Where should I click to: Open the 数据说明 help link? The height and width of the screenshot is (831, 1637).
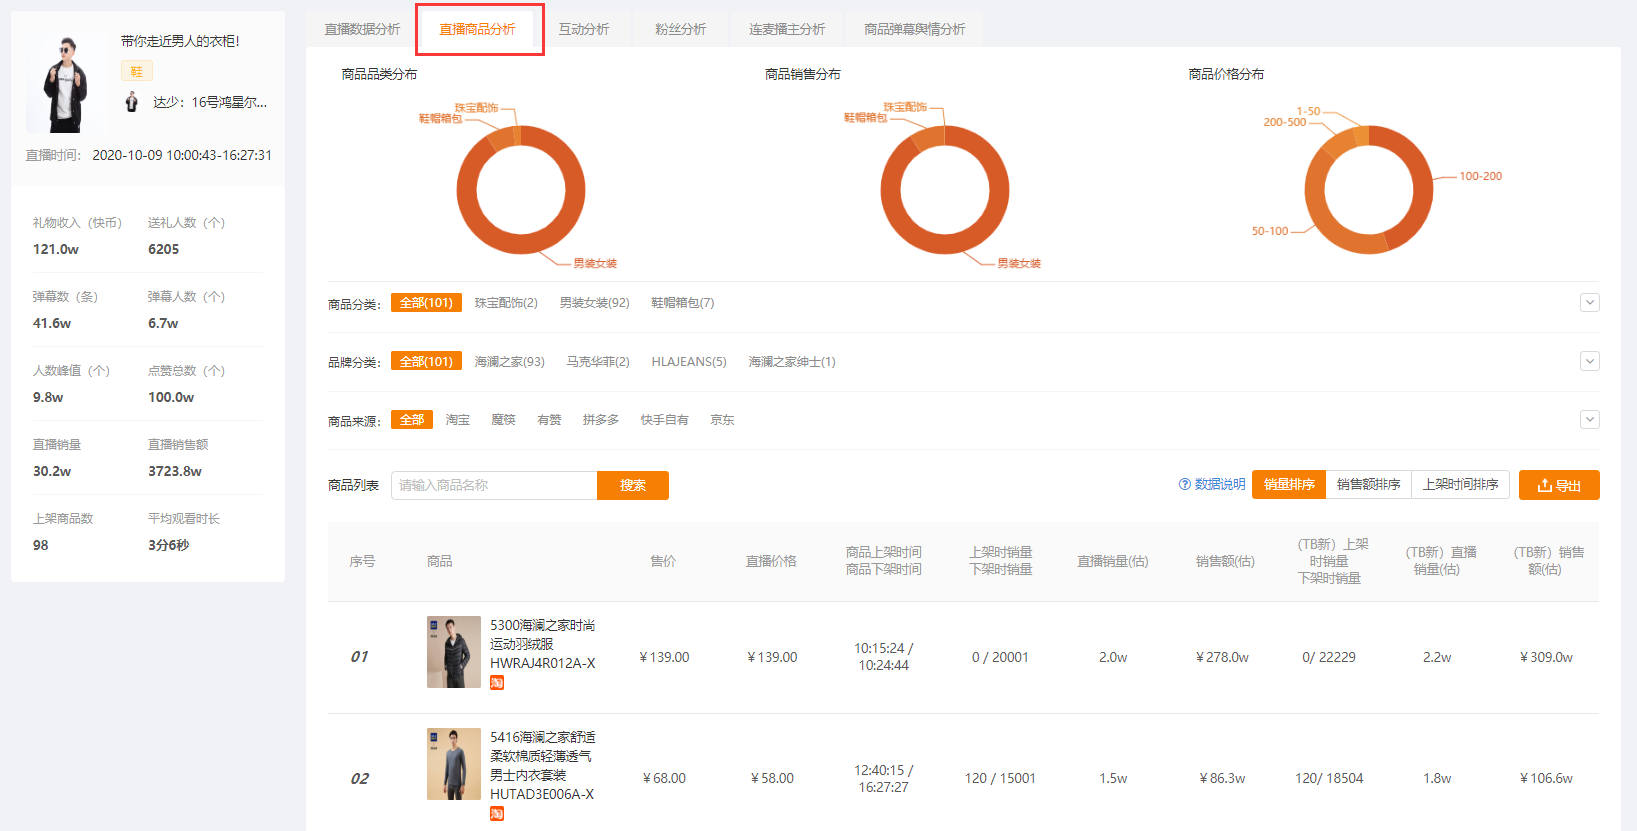click(1212, 484)
